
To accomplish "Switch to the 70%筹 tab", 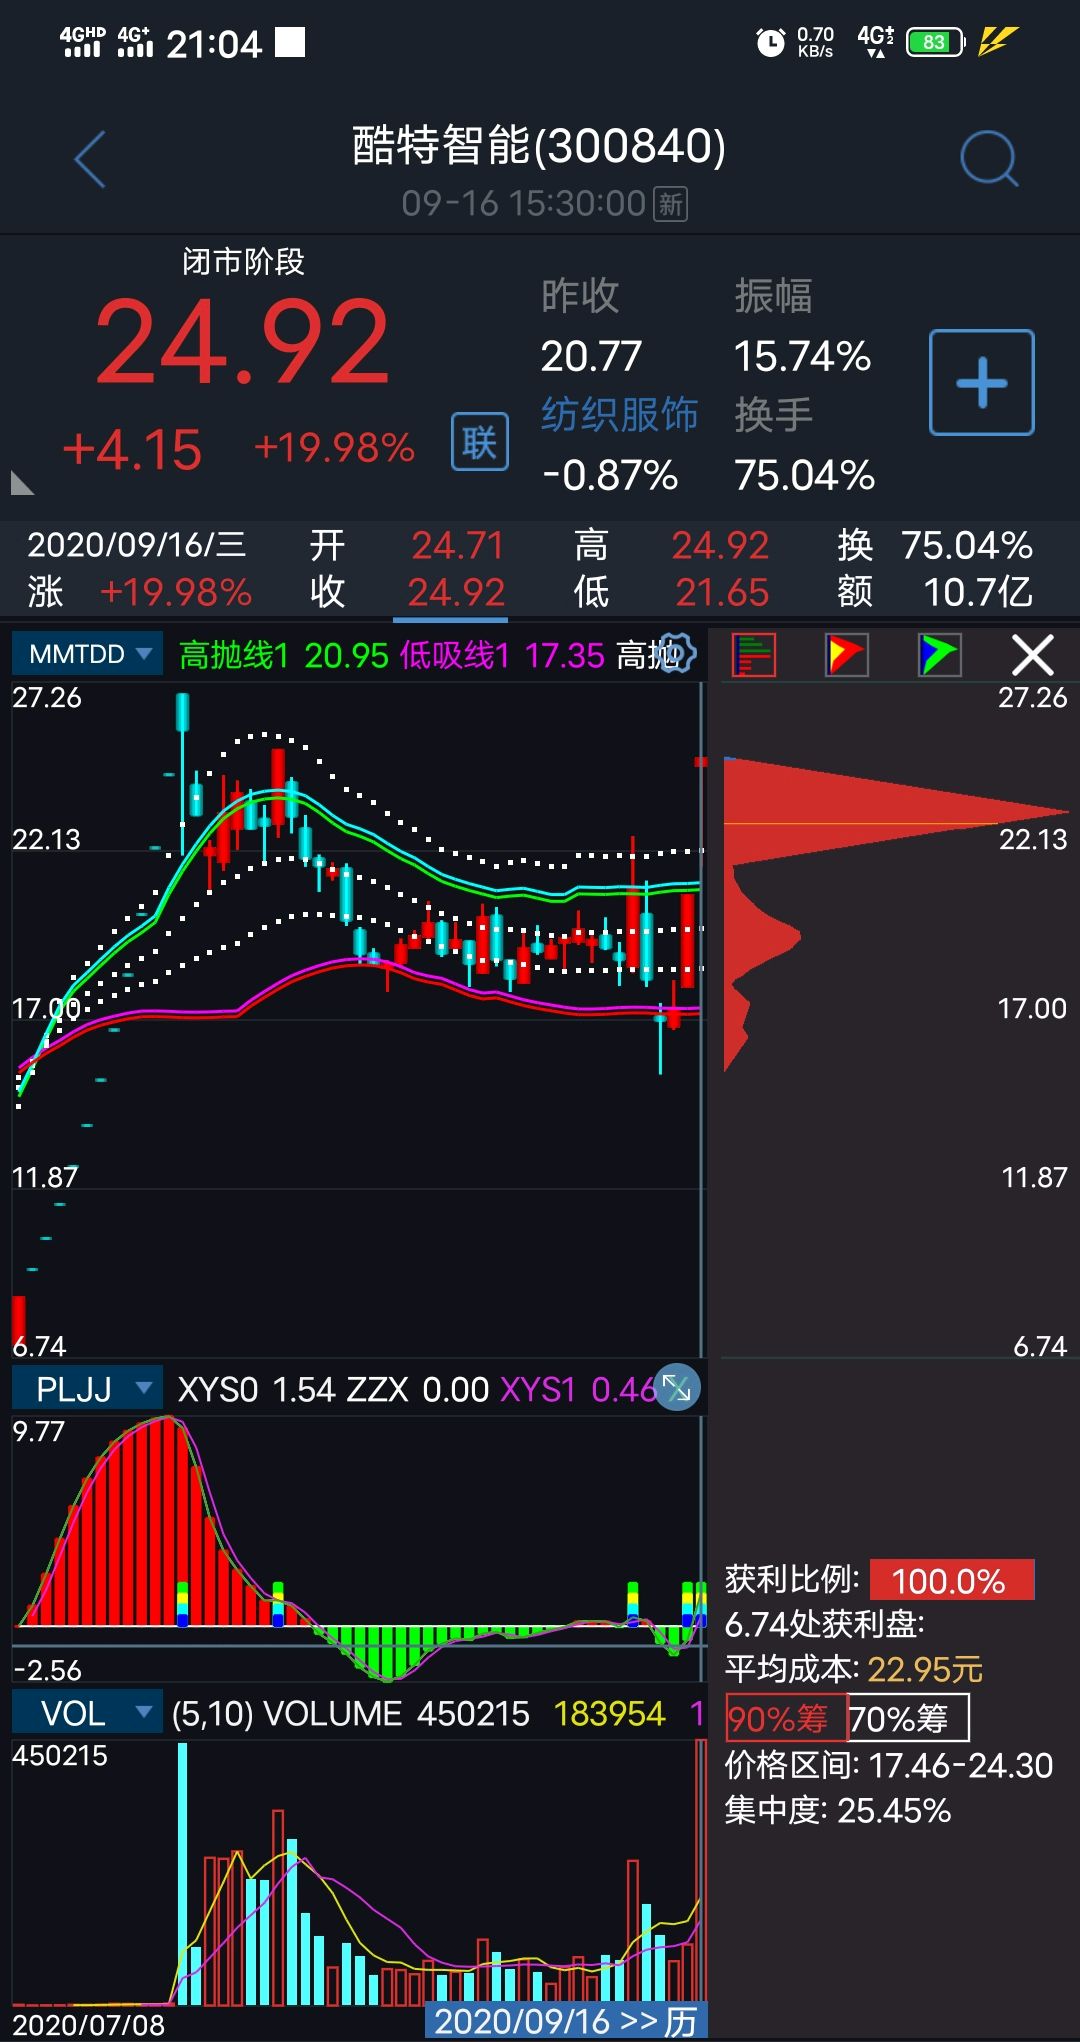I will click(x=907, y=1718).
